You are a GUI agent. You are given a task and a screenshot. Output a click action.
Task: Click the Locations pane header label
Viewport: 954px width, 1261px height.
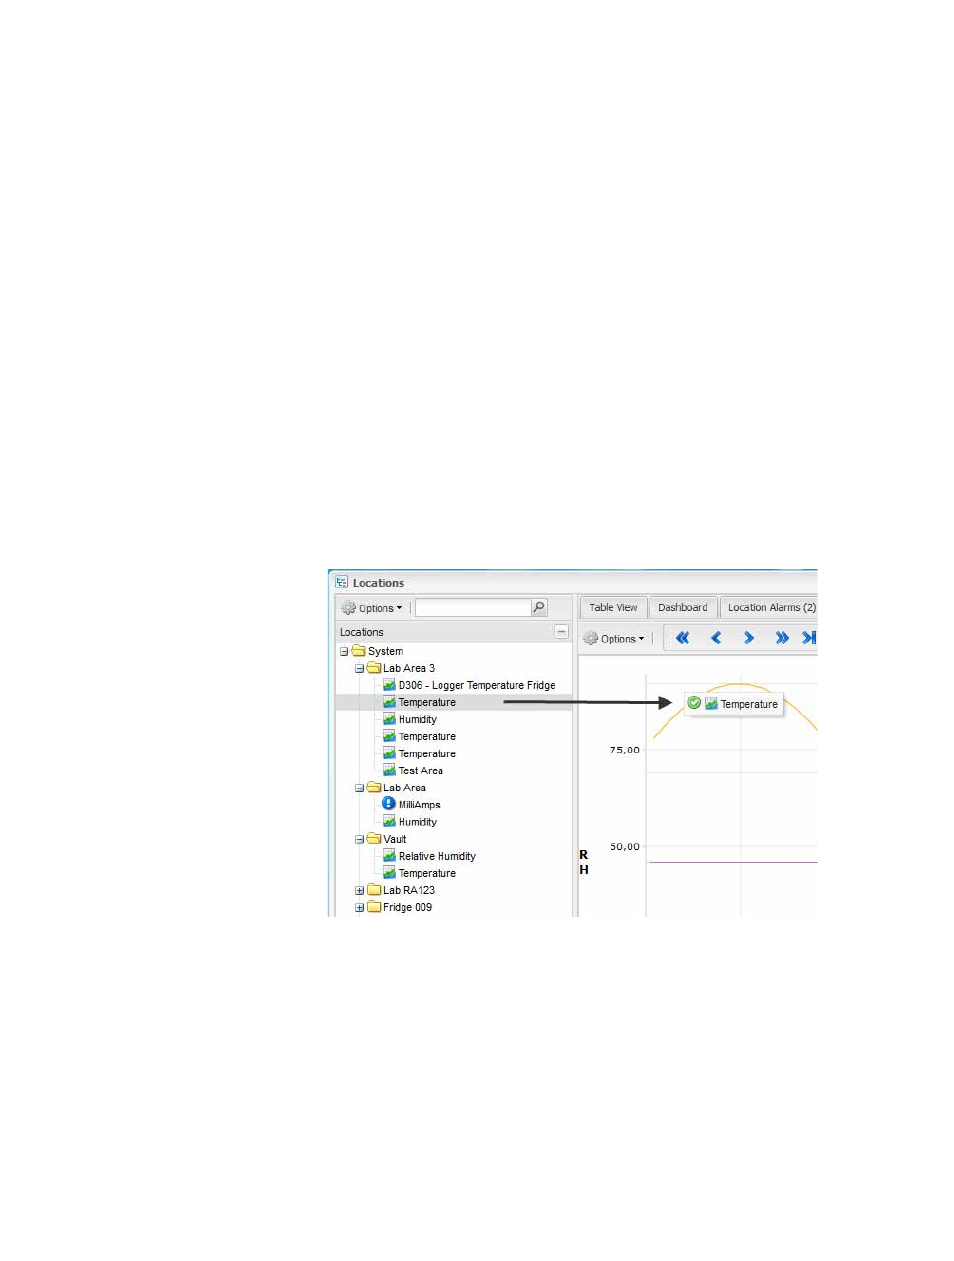click(362, 632)
